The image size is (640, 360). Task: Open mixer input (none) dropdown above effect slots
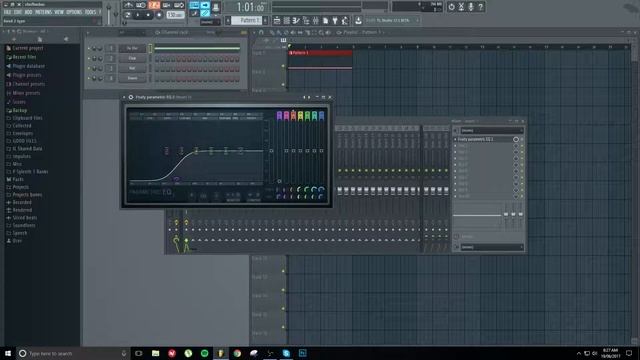492,131
